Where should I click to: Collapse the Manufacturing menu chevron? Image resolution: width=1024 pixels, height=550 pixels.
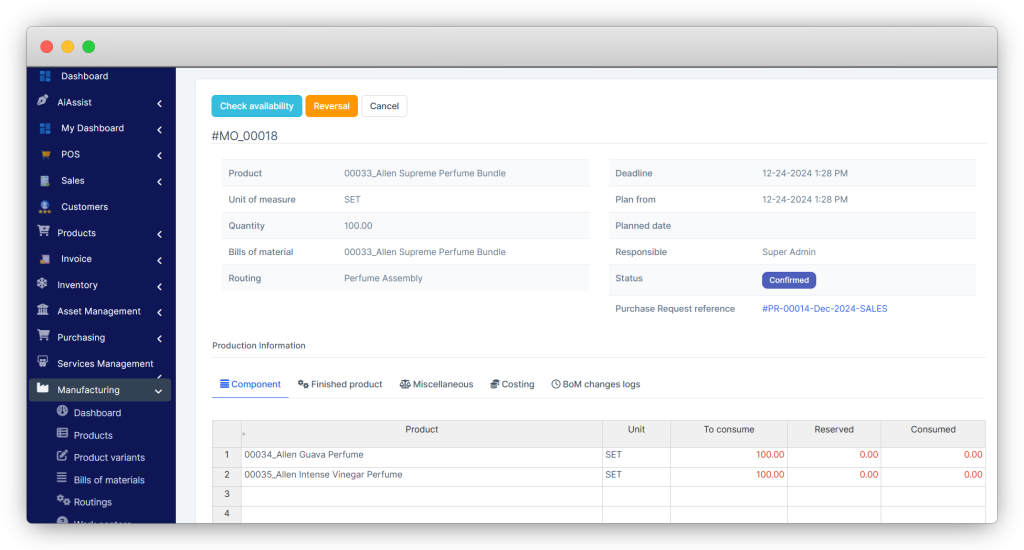tap(158, 390)
